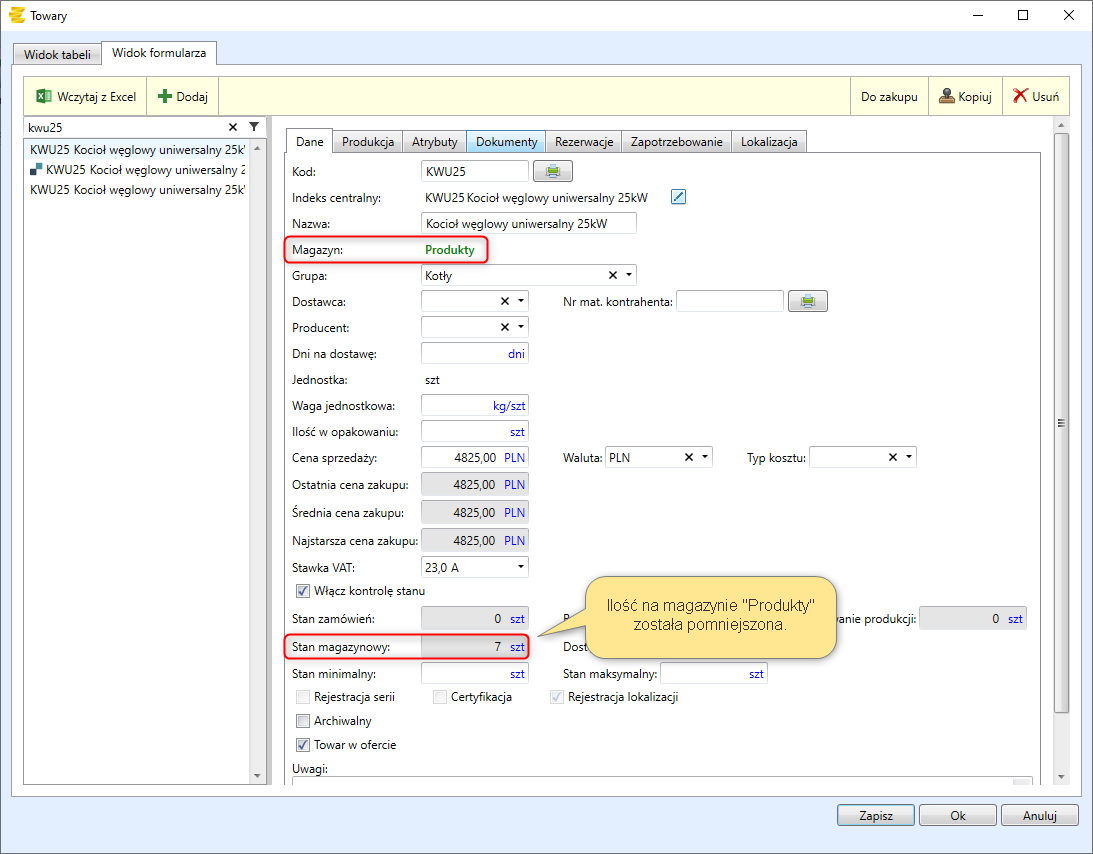Viewport: 1093px width, 854px height.
Task: Clear the kwu25 search text with X
Action: coord(233,127)
